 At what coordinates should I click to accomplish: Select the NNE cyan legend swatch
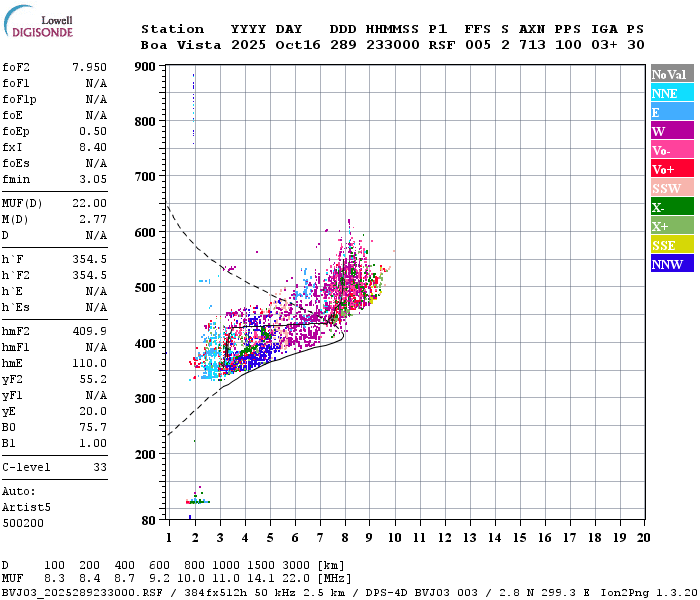(x=672, y=93)
